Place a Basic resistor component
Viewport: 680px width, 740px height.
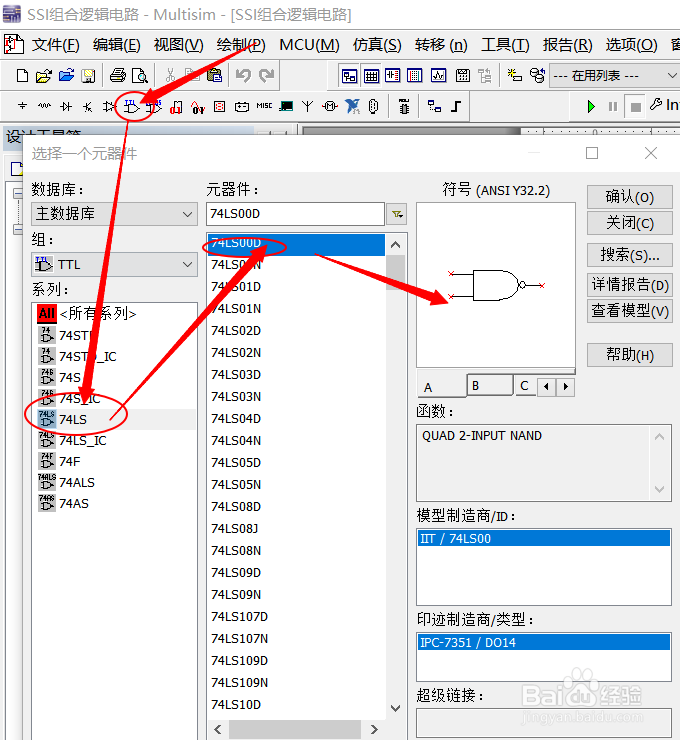(44, 106)
